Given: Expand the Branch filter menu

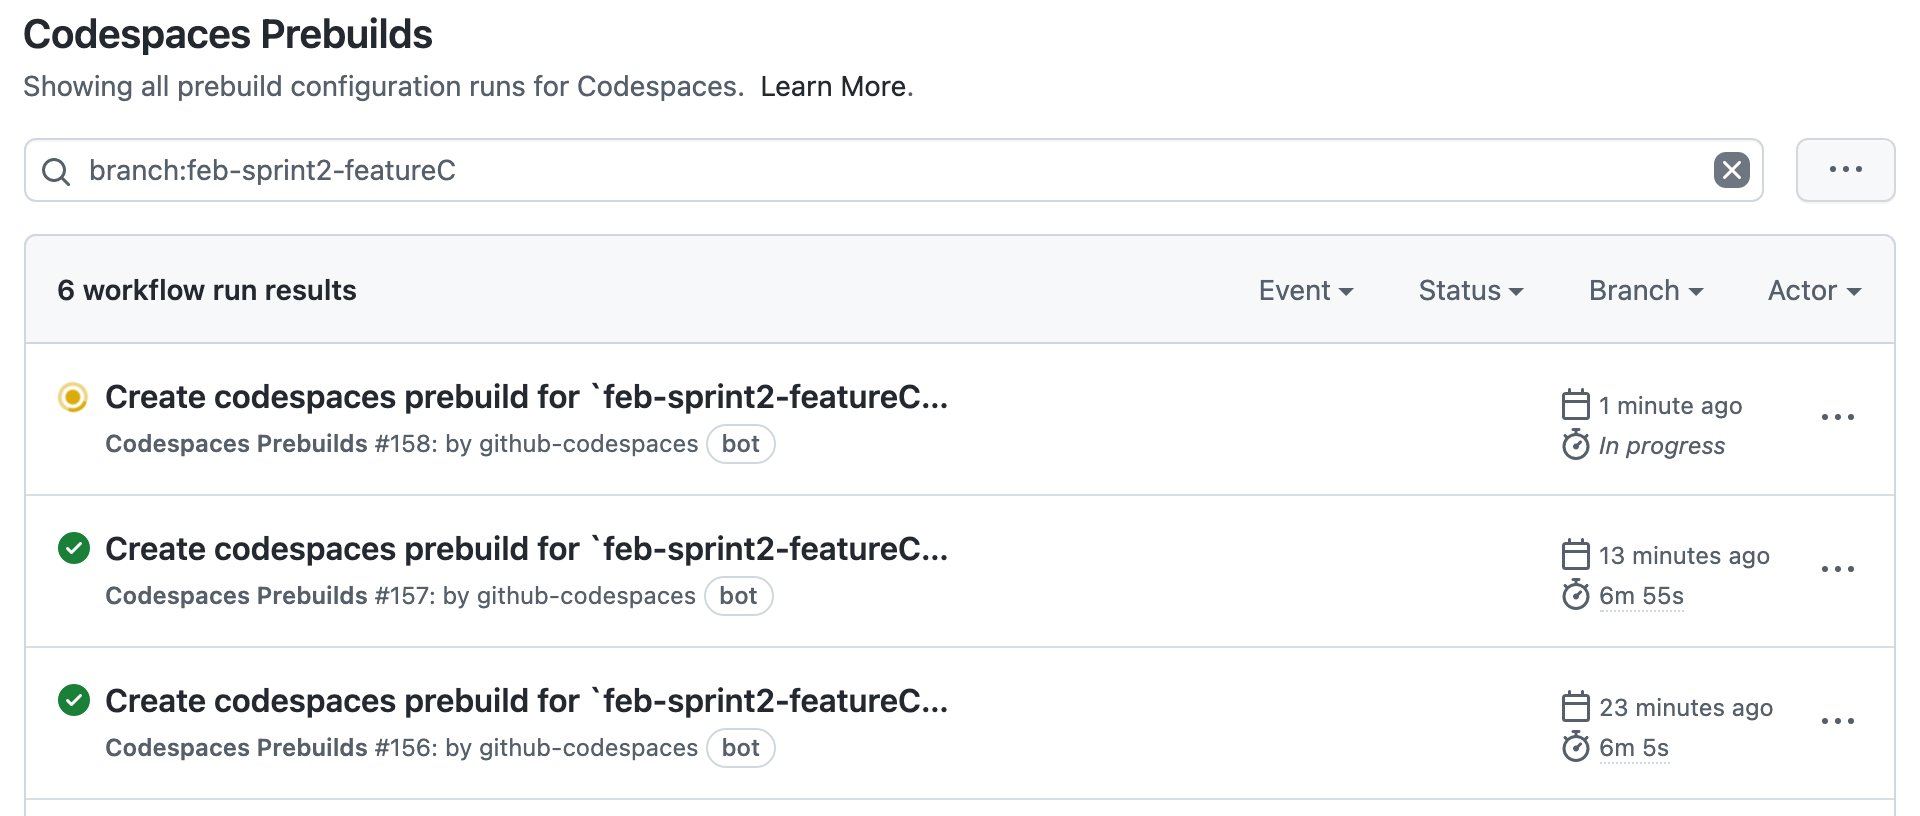Looking at the screenshot, I should click(1644, 290).
